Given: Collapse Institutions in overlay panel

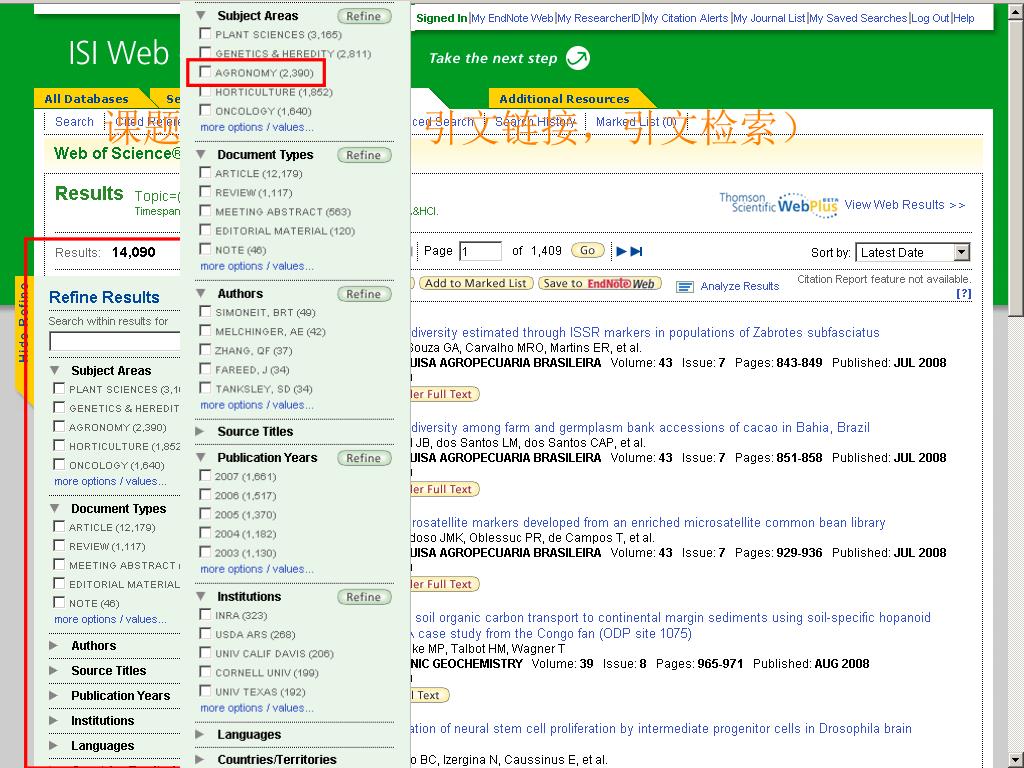Looking at the screenshot, I should coord(201,597).
